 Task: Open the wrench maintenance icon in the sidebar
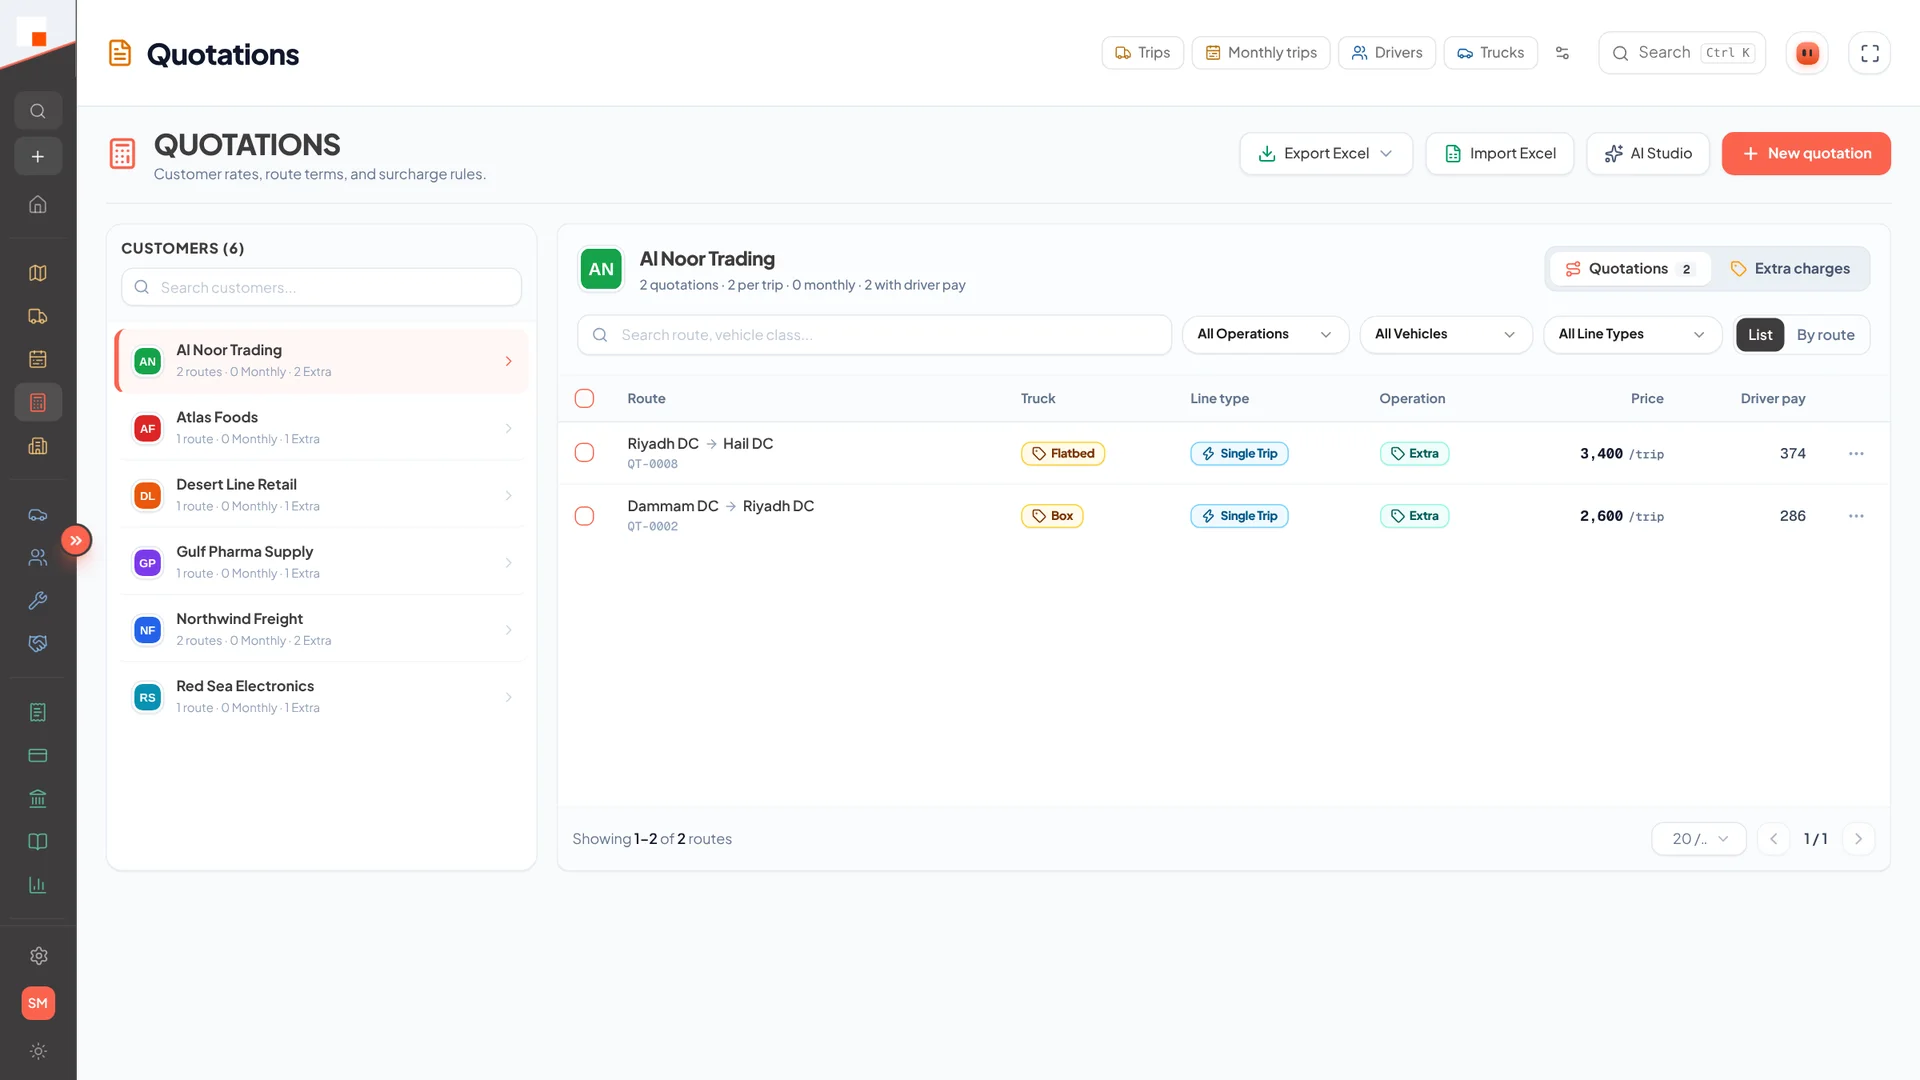[38, 601]
